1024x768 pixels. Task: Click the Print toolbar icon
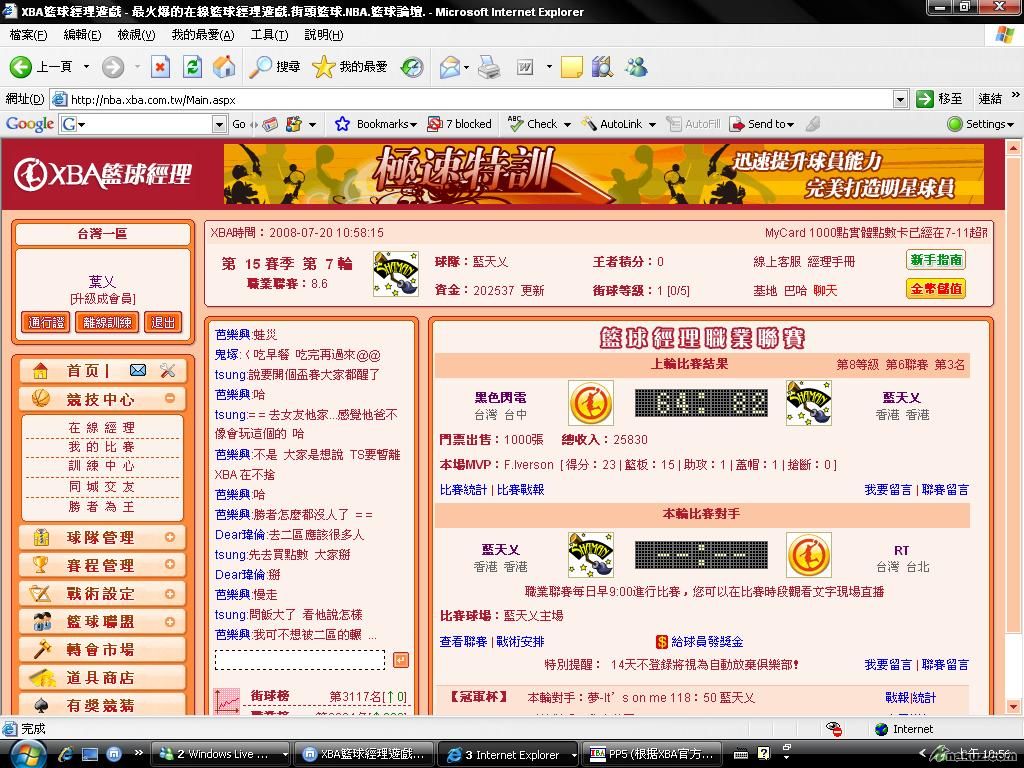(x=488, y=67)
